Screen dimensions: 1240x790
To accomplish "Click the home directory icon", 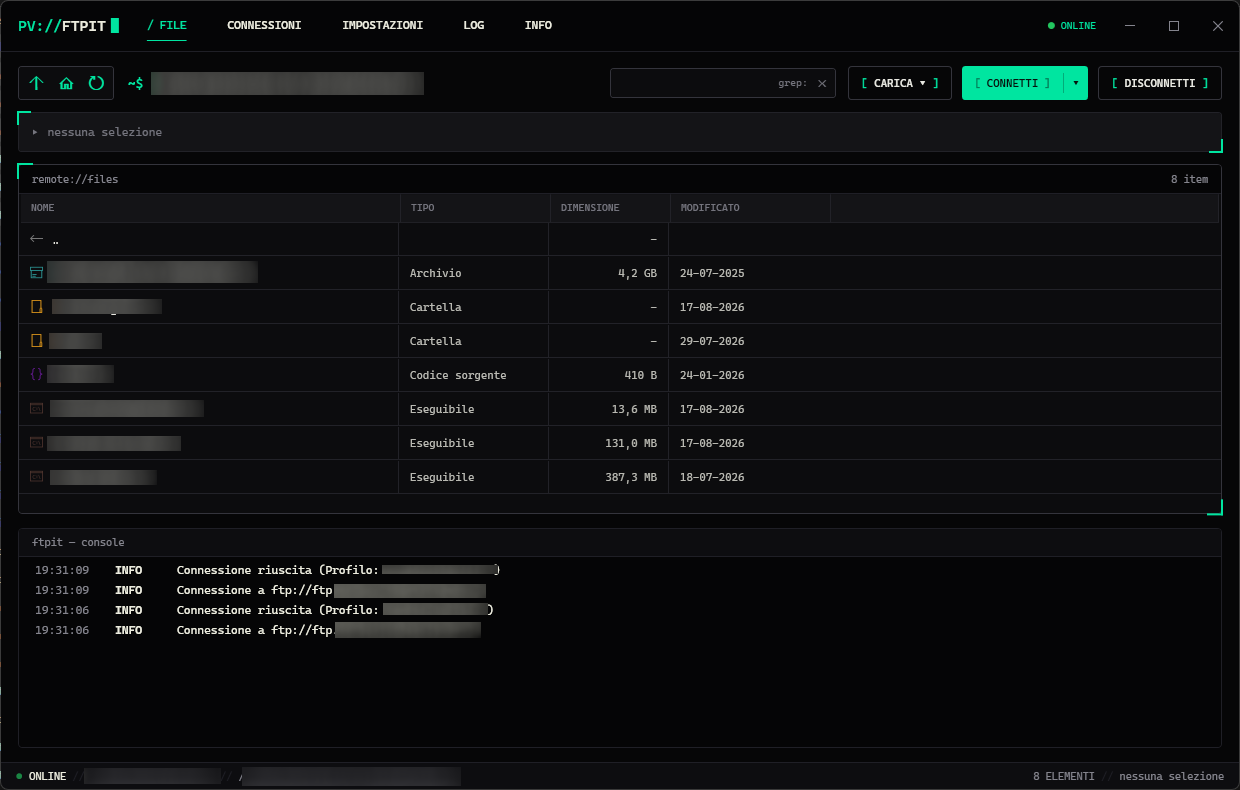I will tap(66, 84).
